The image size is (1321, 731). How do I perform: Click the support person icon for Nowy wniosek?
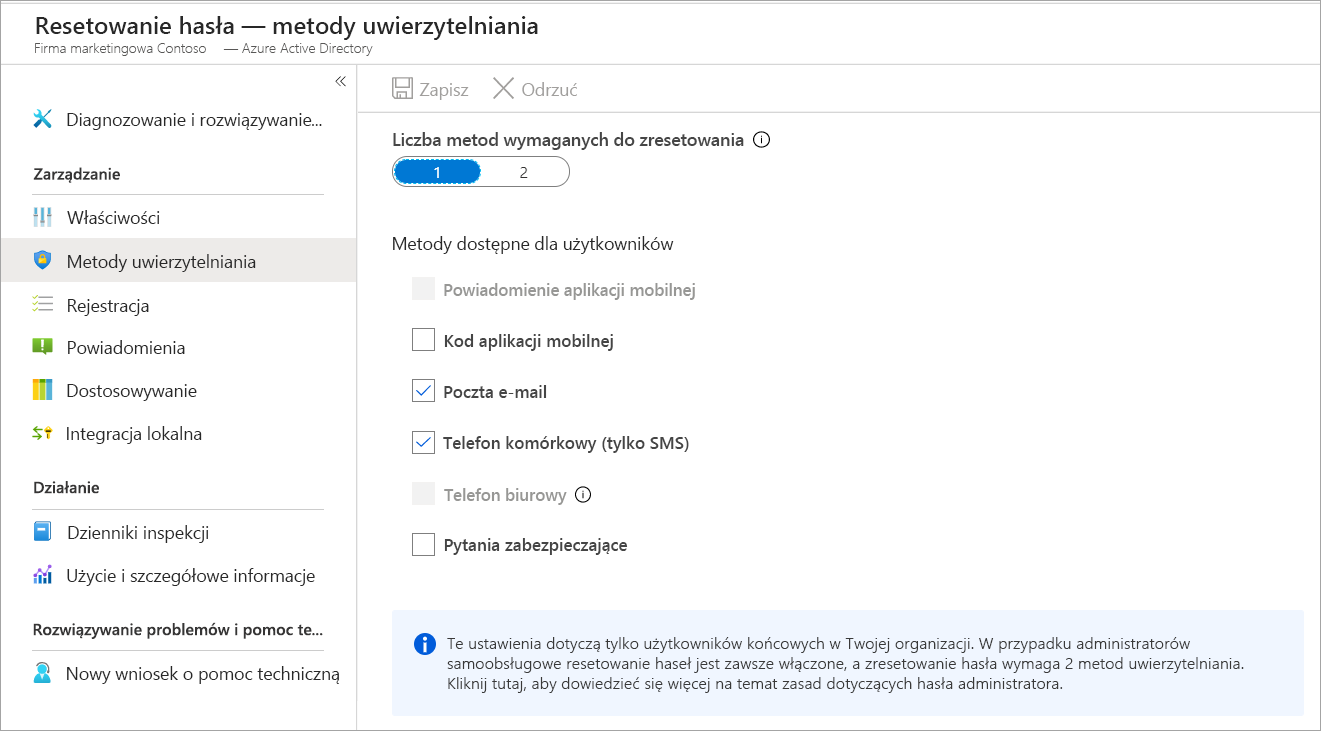tap(42, 673)
